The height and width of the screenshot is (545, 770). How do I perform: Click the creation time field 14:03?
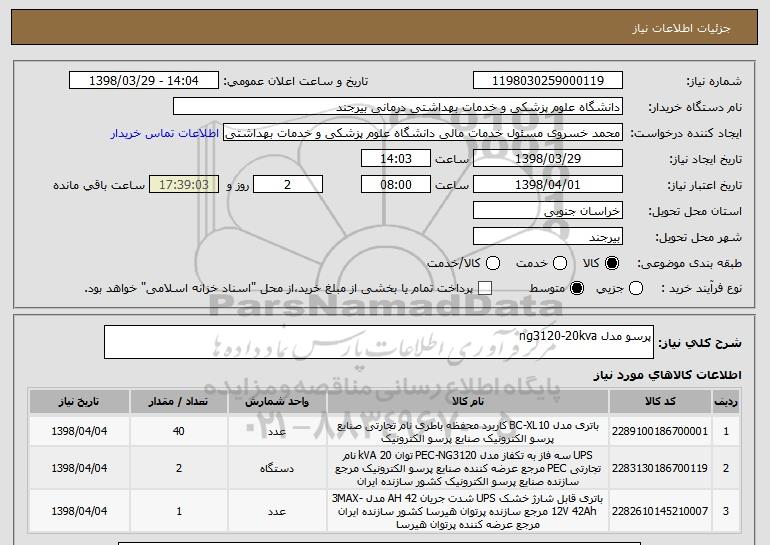396,159
